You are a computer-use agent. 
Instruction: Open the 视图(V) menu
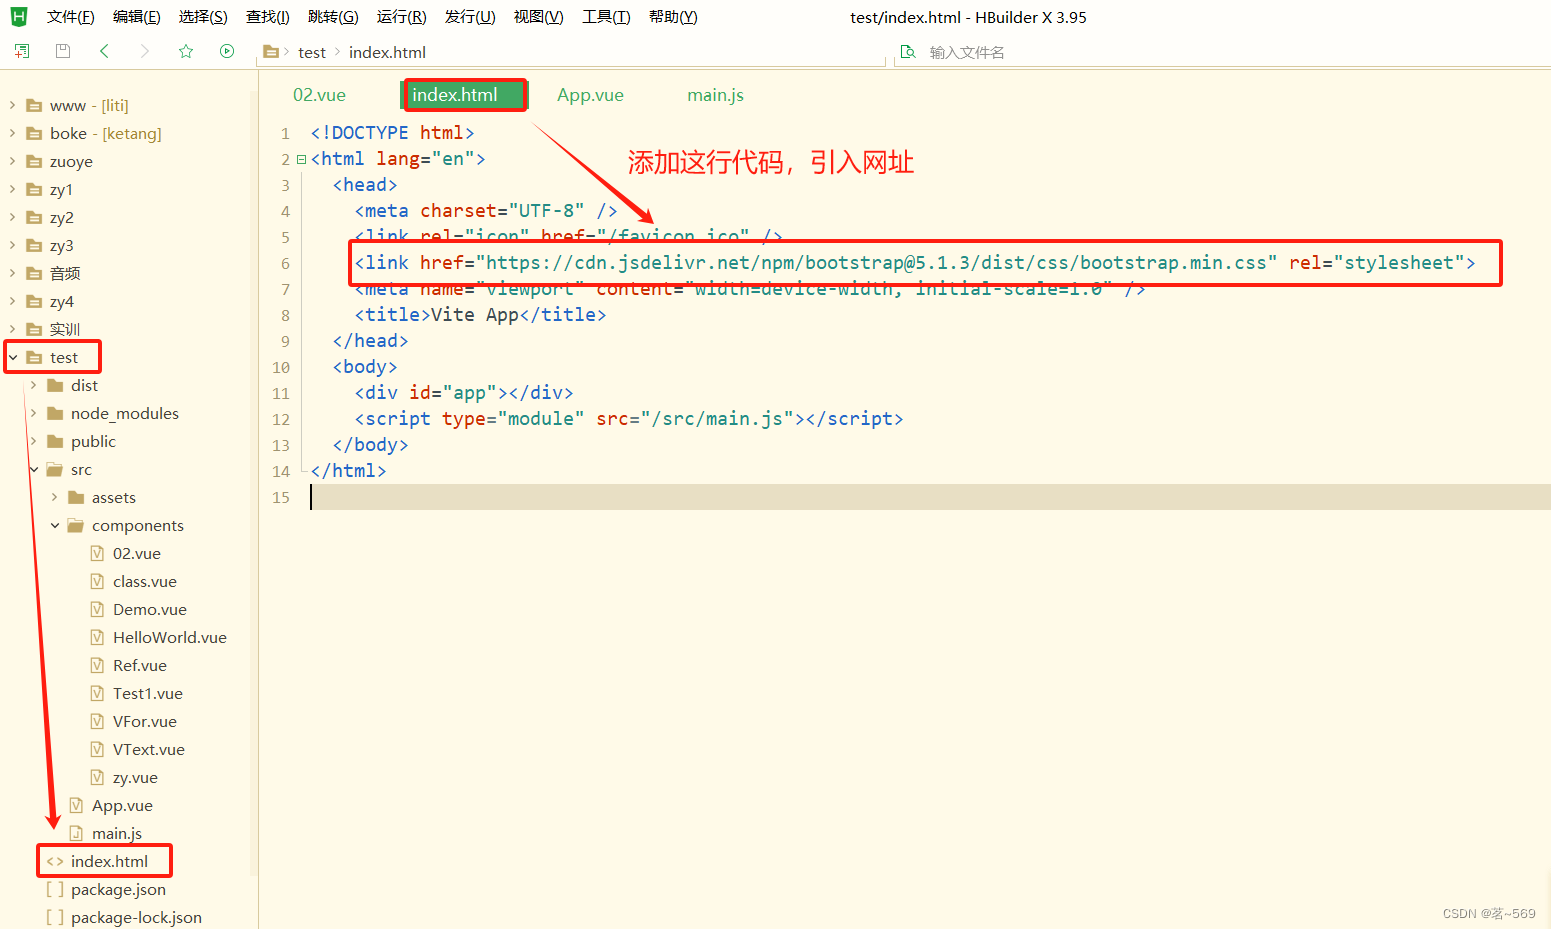[x=538, y=17]
